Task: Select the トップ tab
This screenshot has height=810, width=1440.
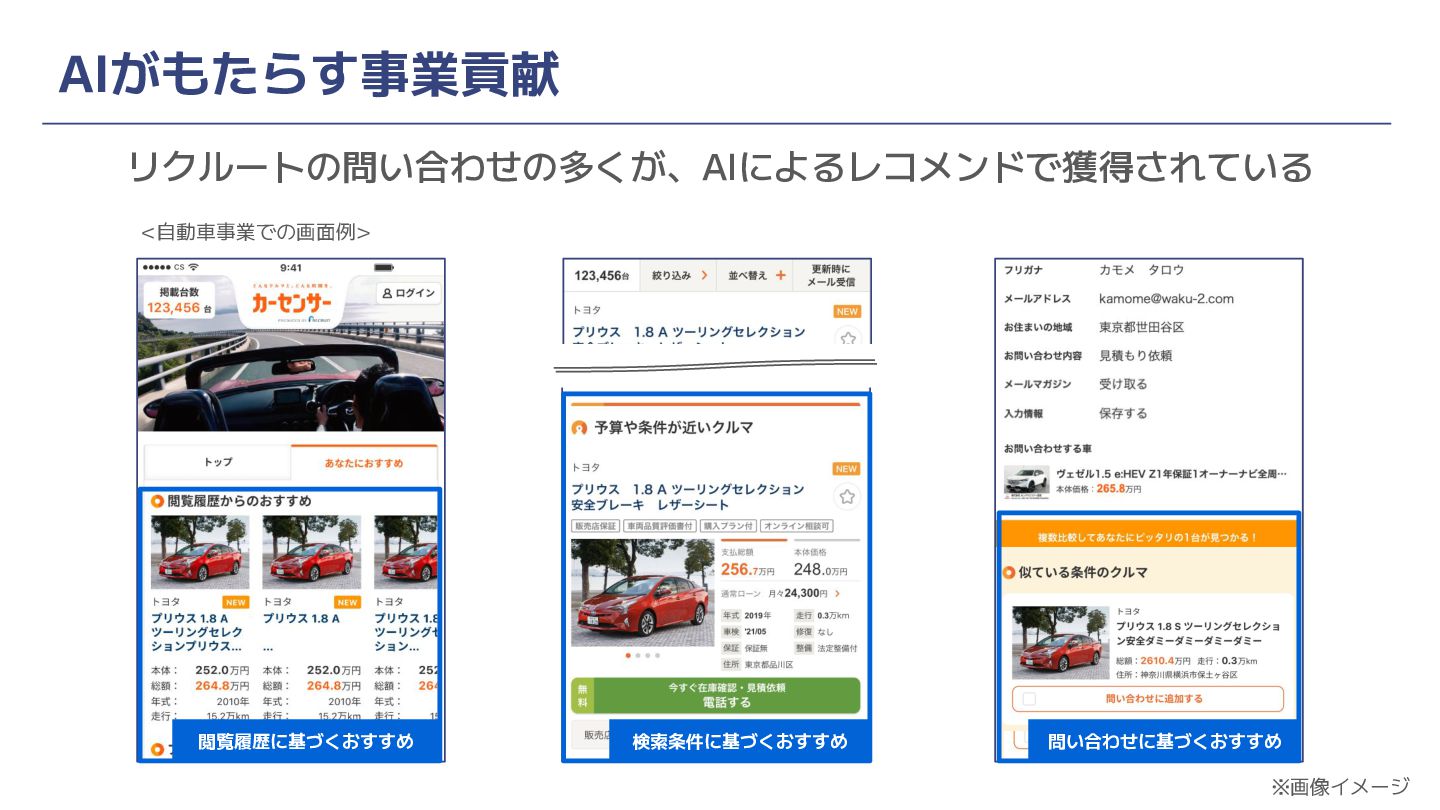Action: [218, 462]
